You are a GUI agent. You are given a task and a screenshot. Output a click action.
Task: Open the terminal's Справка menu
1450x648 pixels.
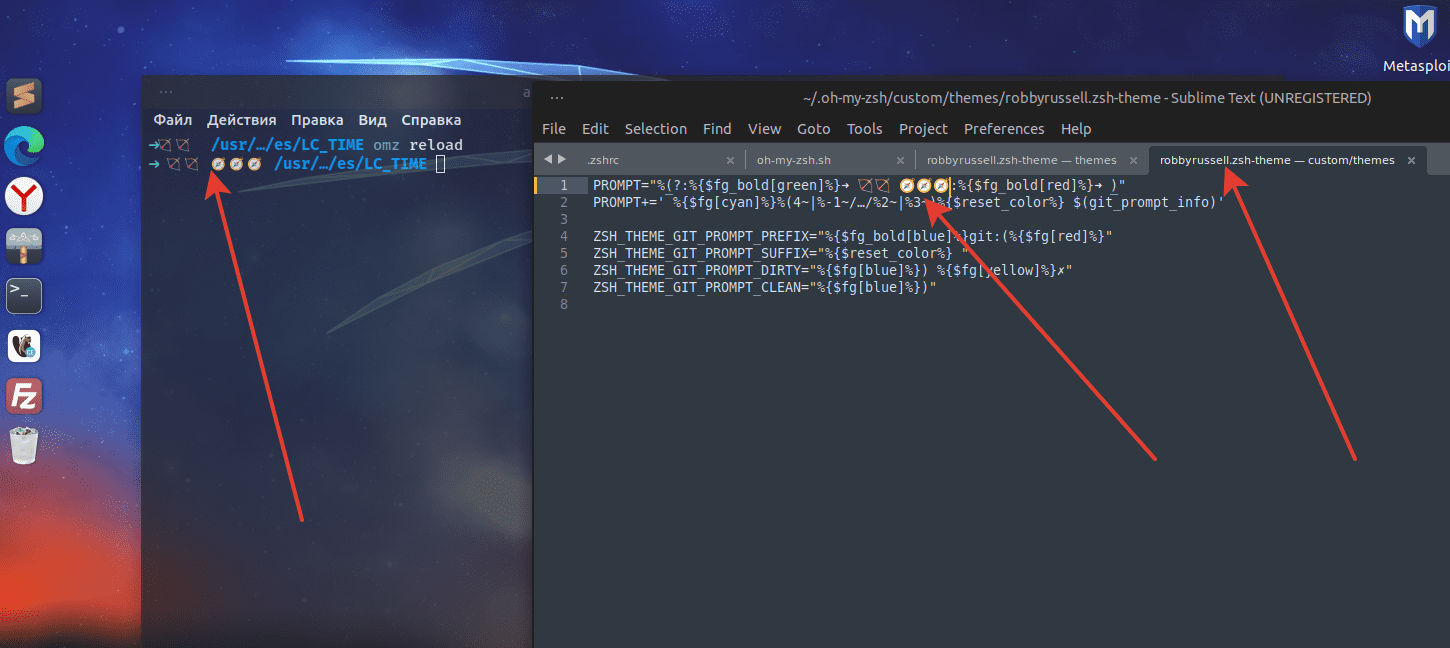(x=431, y=120)
